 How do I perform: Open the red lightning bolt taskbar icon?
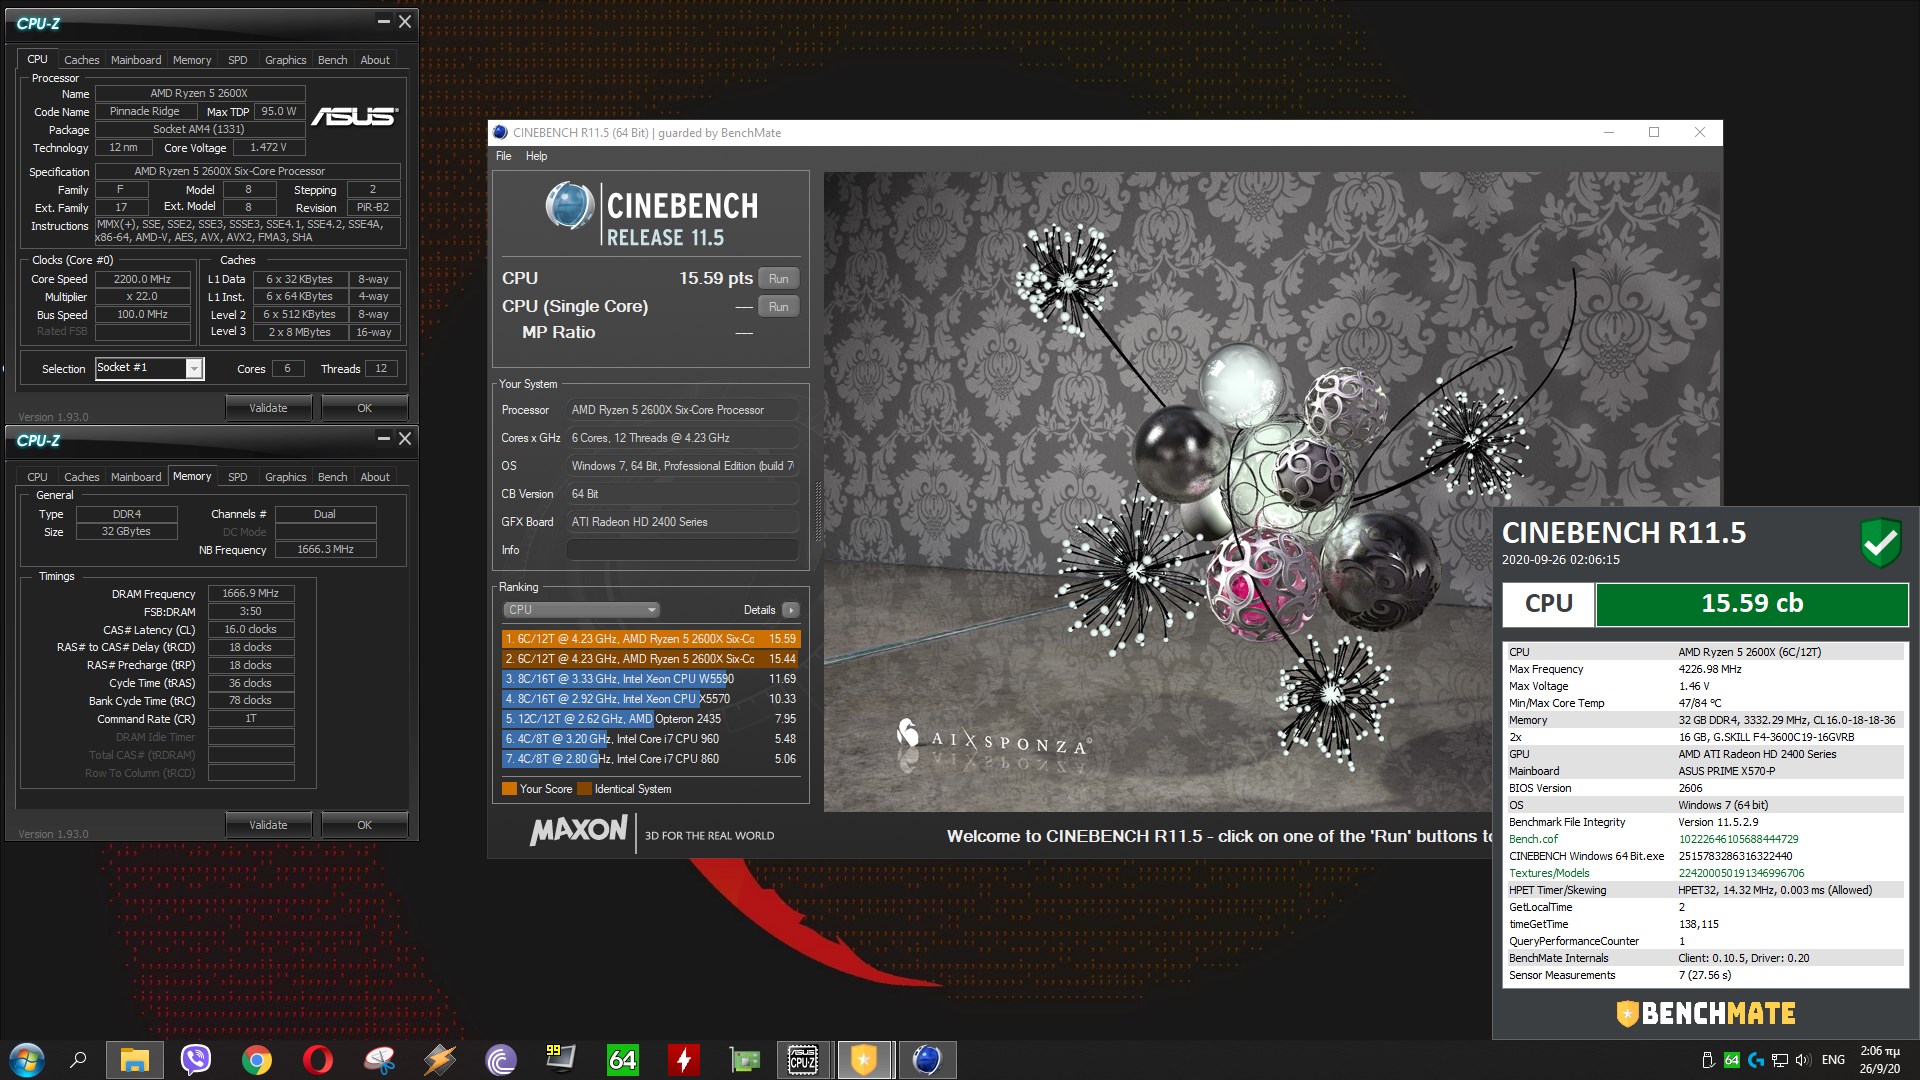tap(683, 1060)
